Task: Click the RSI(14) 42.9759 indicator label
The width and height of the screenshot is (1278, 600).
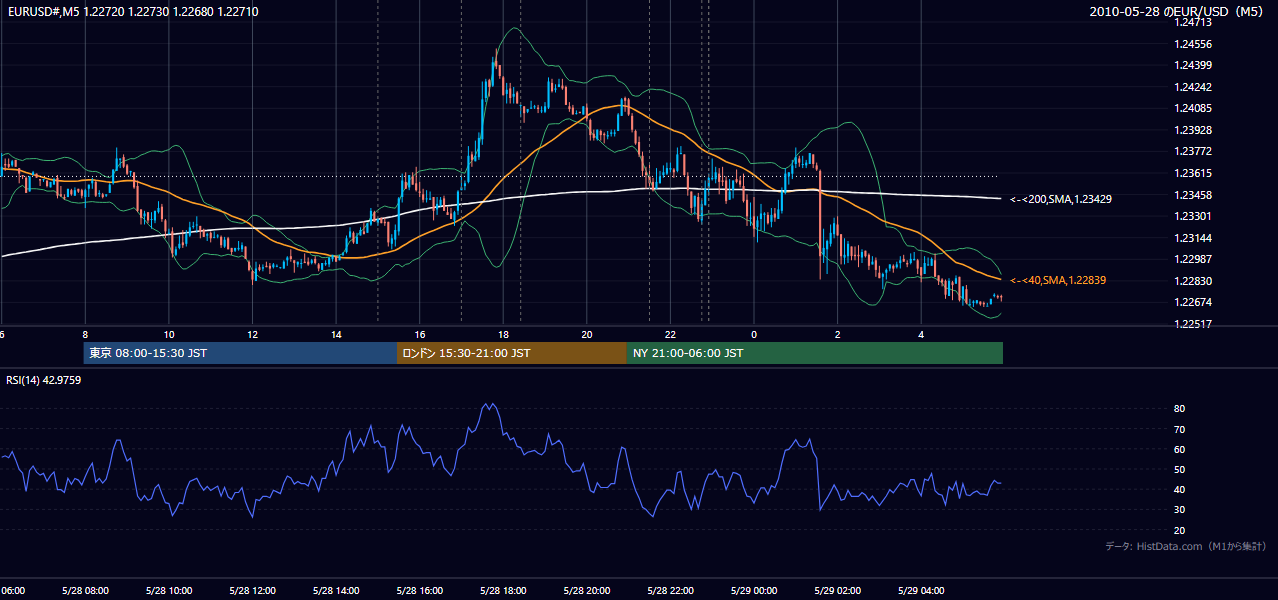Action: (44, 380)
